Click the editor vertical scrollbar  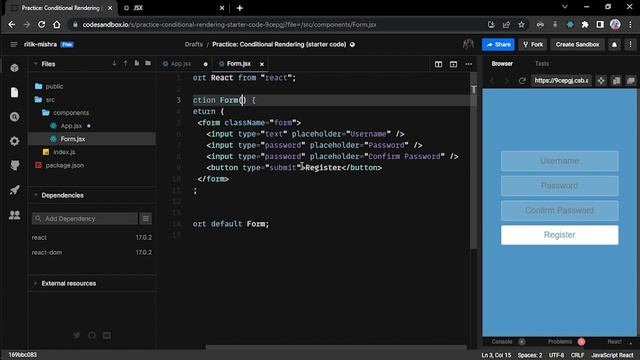[473, 161]
